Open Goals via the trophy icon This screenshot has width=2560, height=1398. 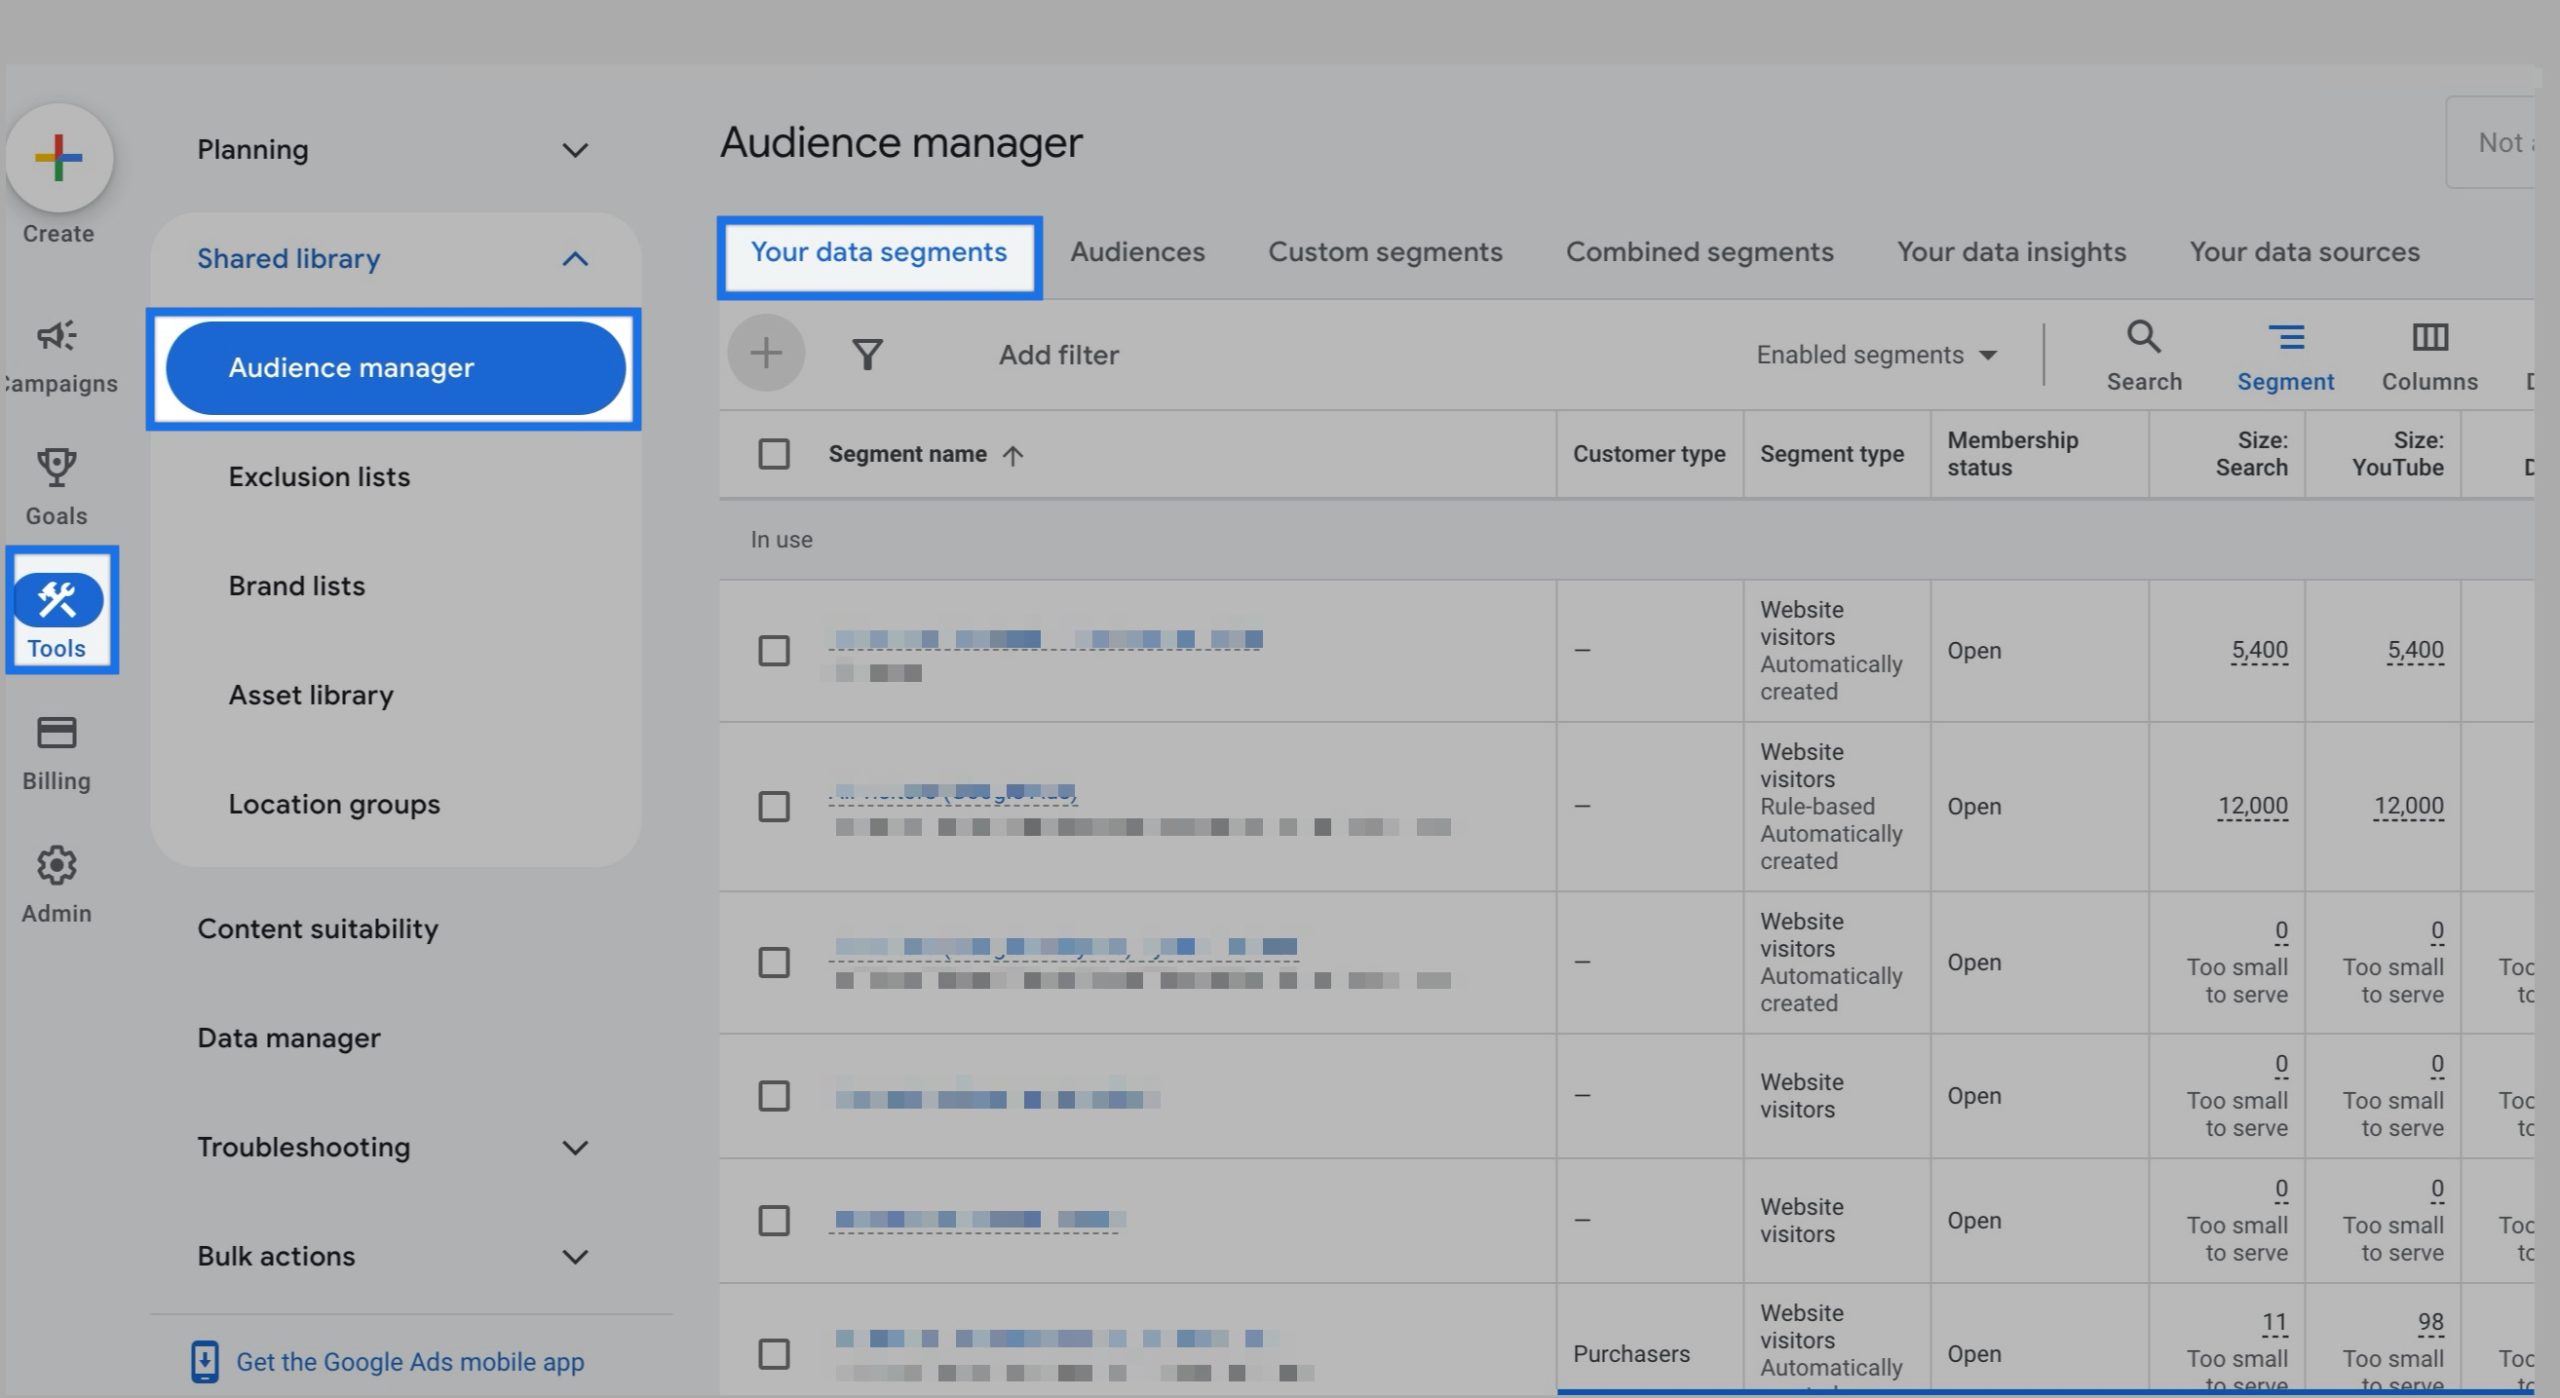pyautogui.click(x=56, y=467)
